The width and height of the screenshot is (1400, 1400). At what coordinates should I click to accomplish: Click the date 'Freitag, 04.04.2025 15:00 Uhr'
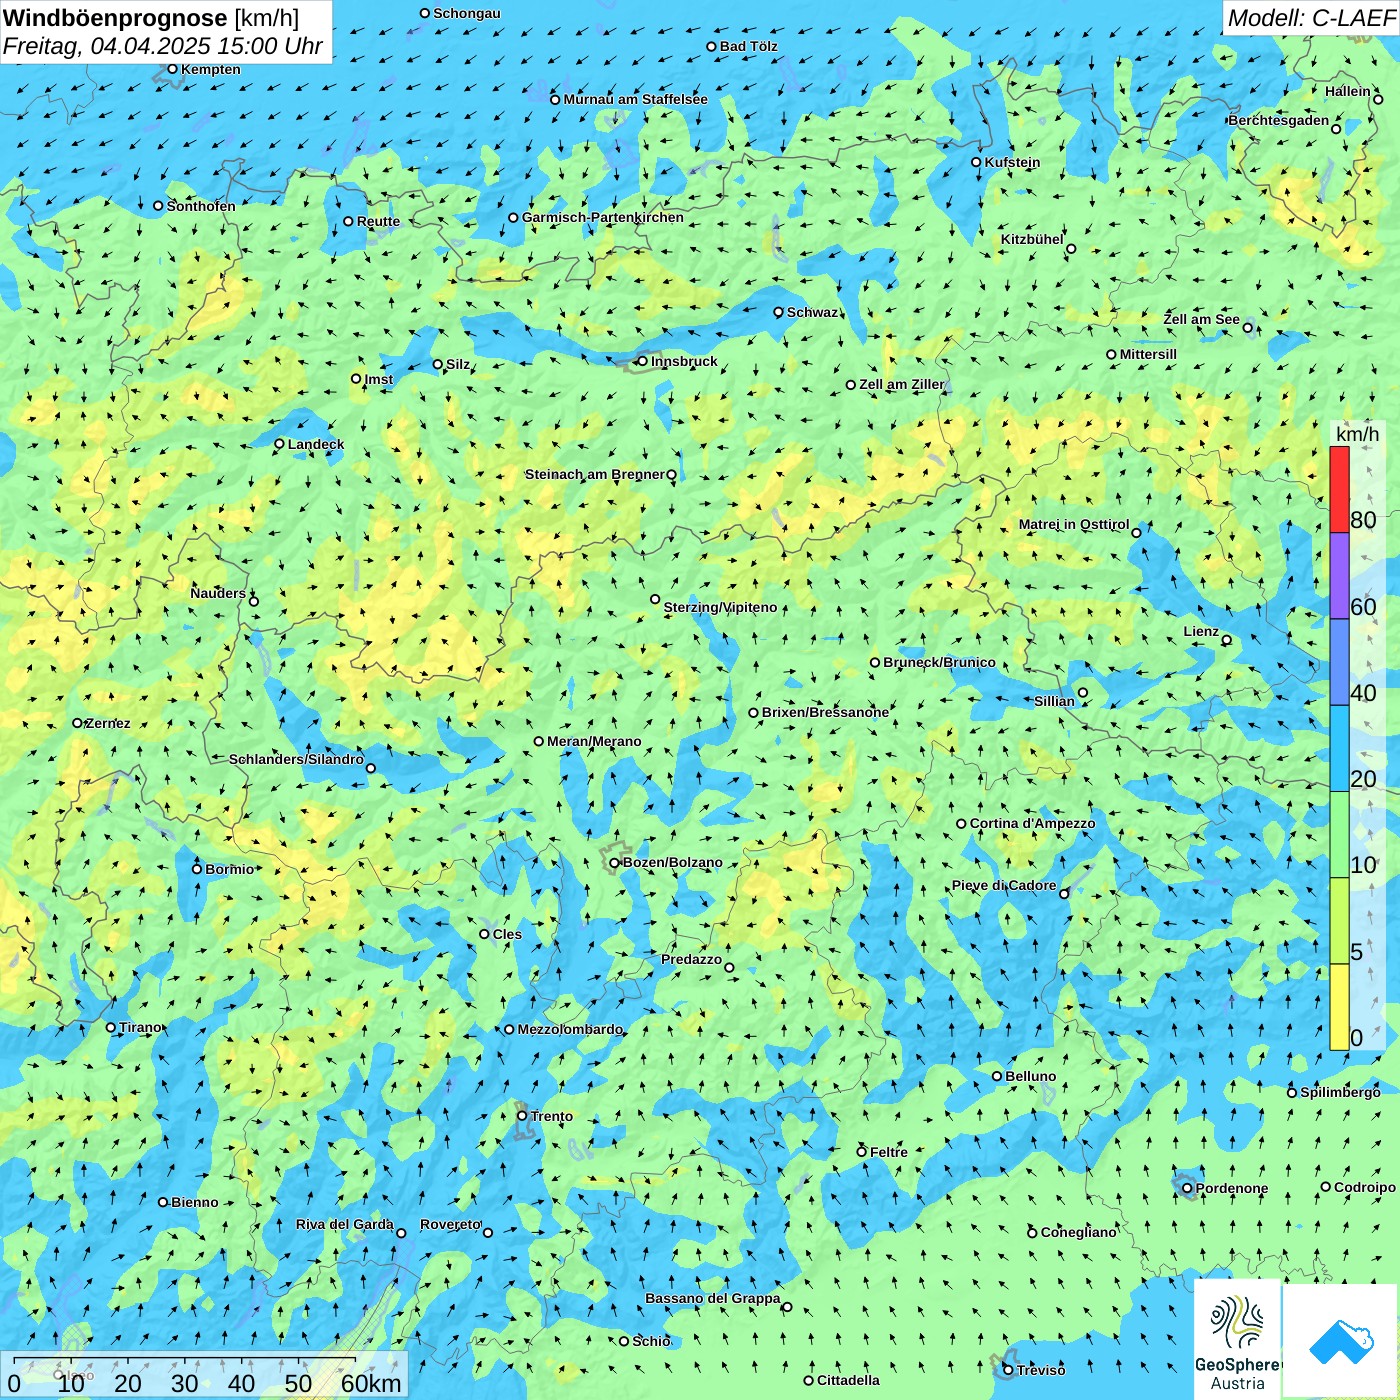[x=163, y=46]
